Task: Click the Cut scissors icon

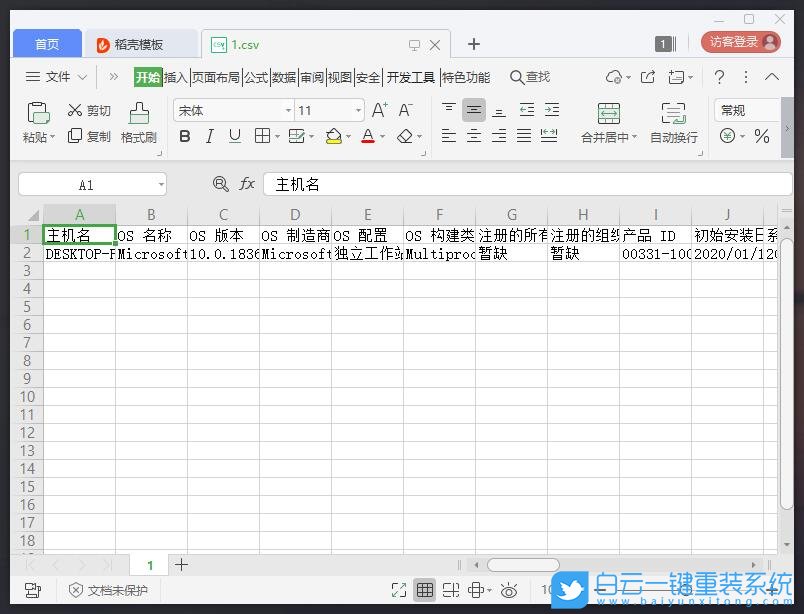Action: (x=74, y=110)
